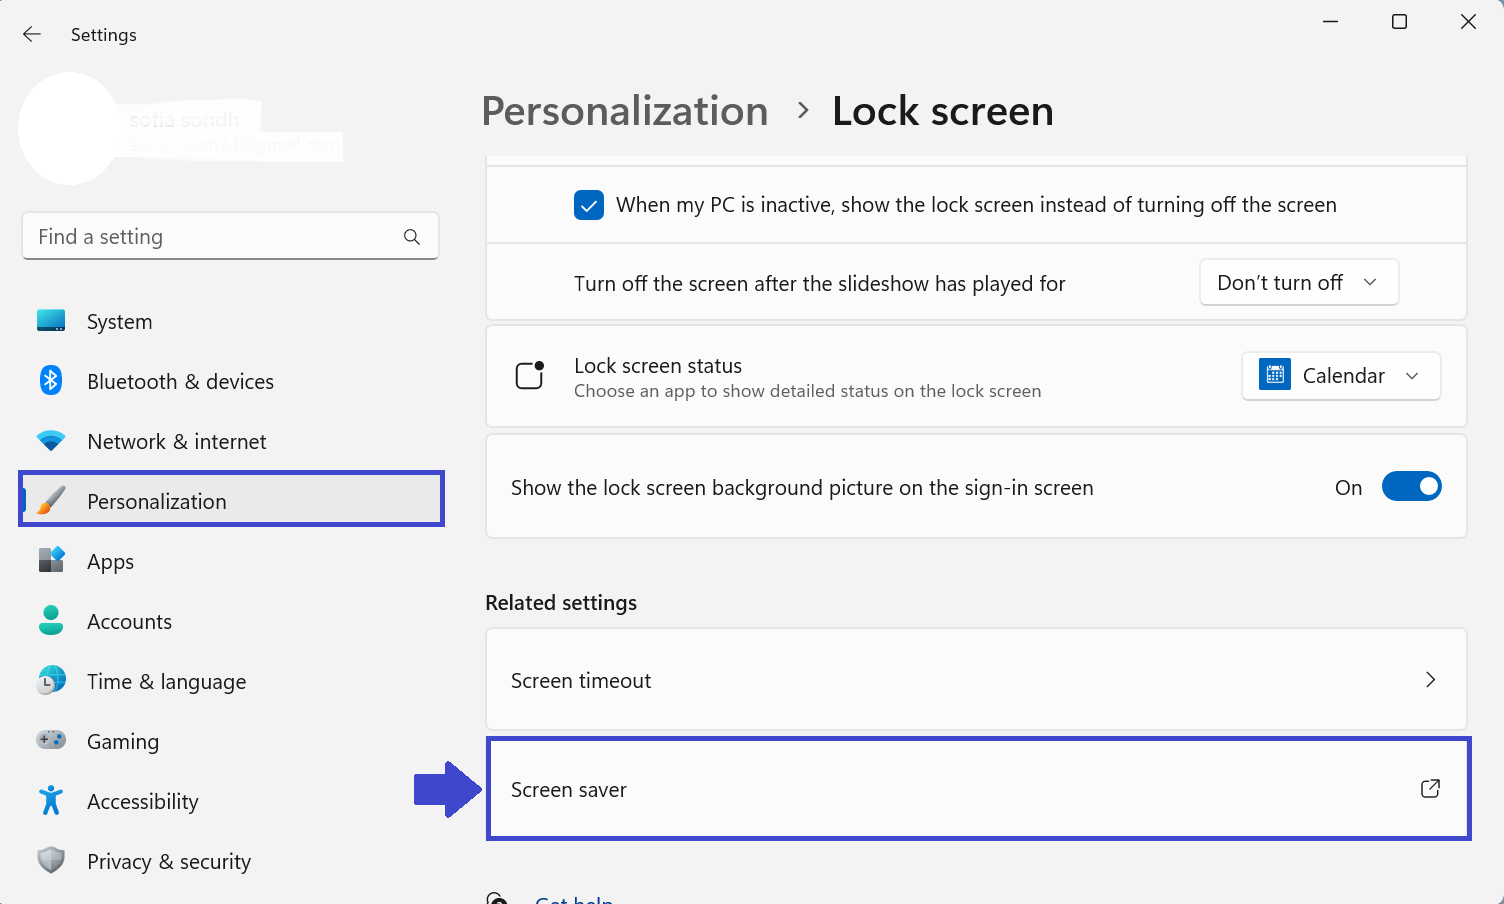
Task: Click the Accessibility figure icon
Action: coord(51,801)
